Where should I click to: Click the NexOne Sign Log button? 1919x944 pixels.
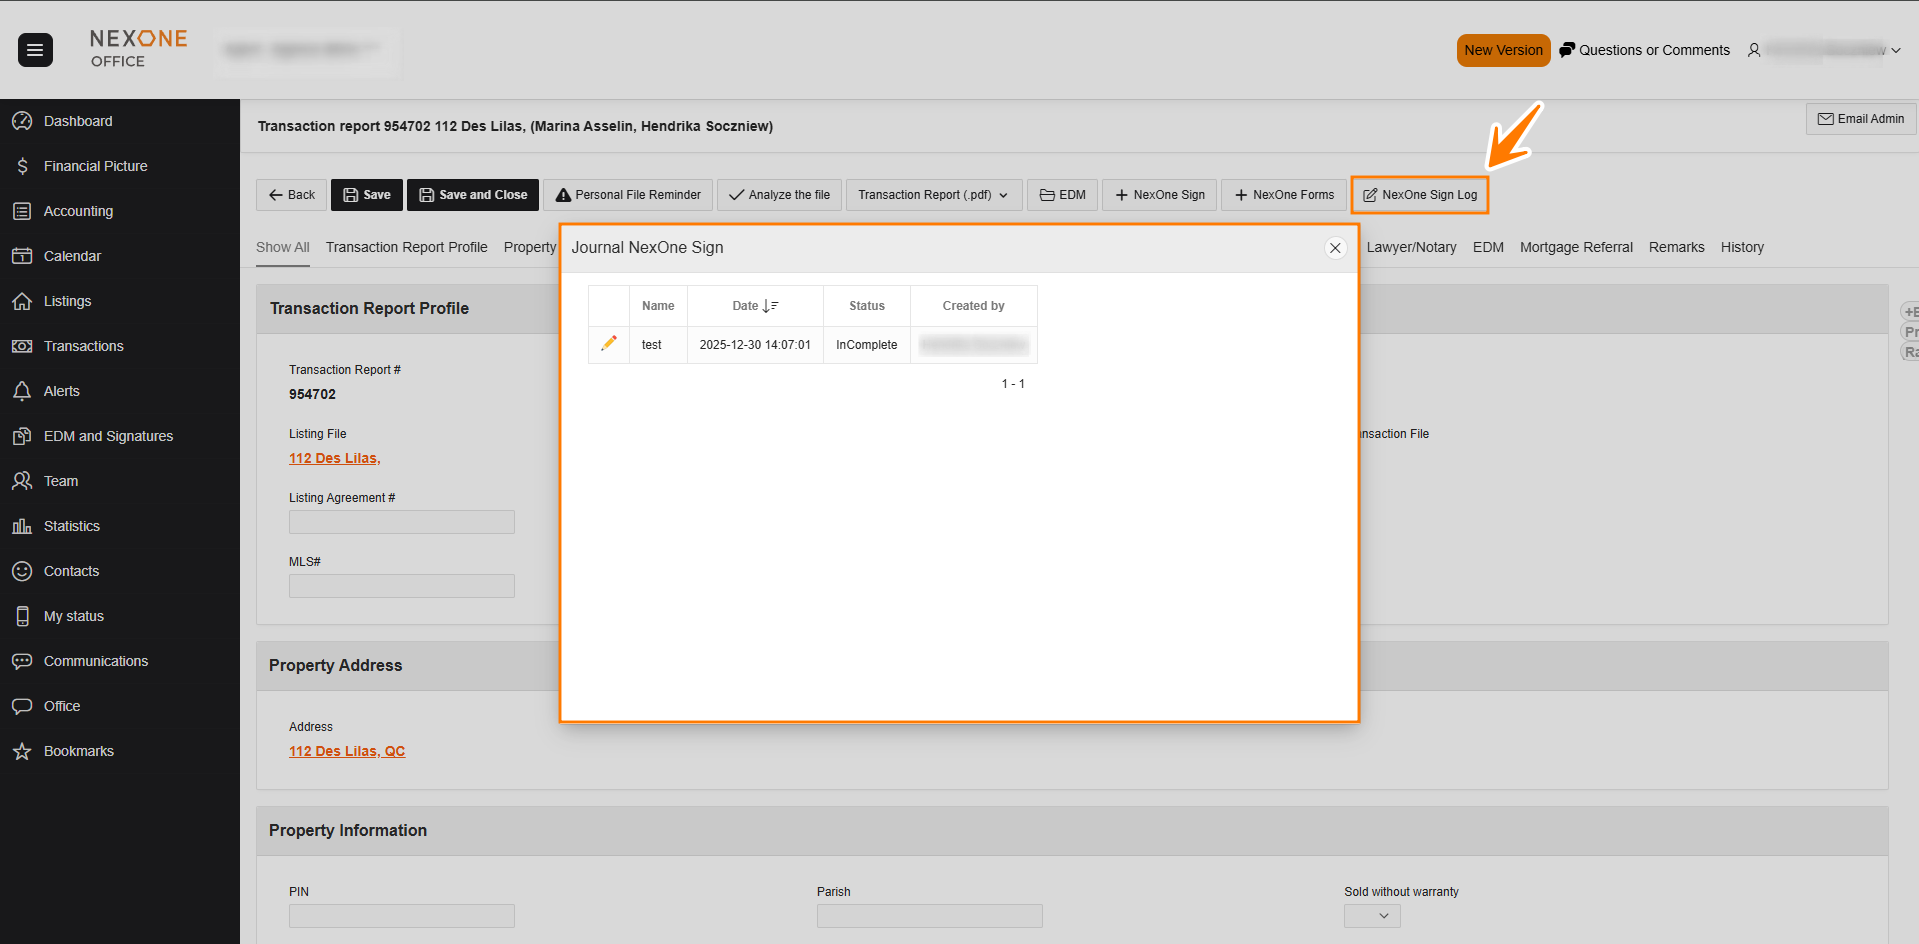coord(1419,195)
